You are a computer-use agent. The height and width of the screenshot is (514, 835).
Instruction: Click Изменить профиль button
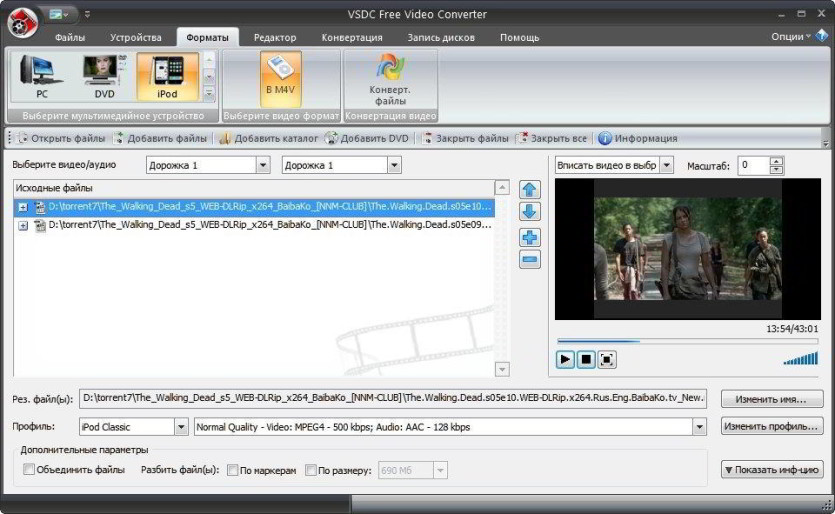772,426
